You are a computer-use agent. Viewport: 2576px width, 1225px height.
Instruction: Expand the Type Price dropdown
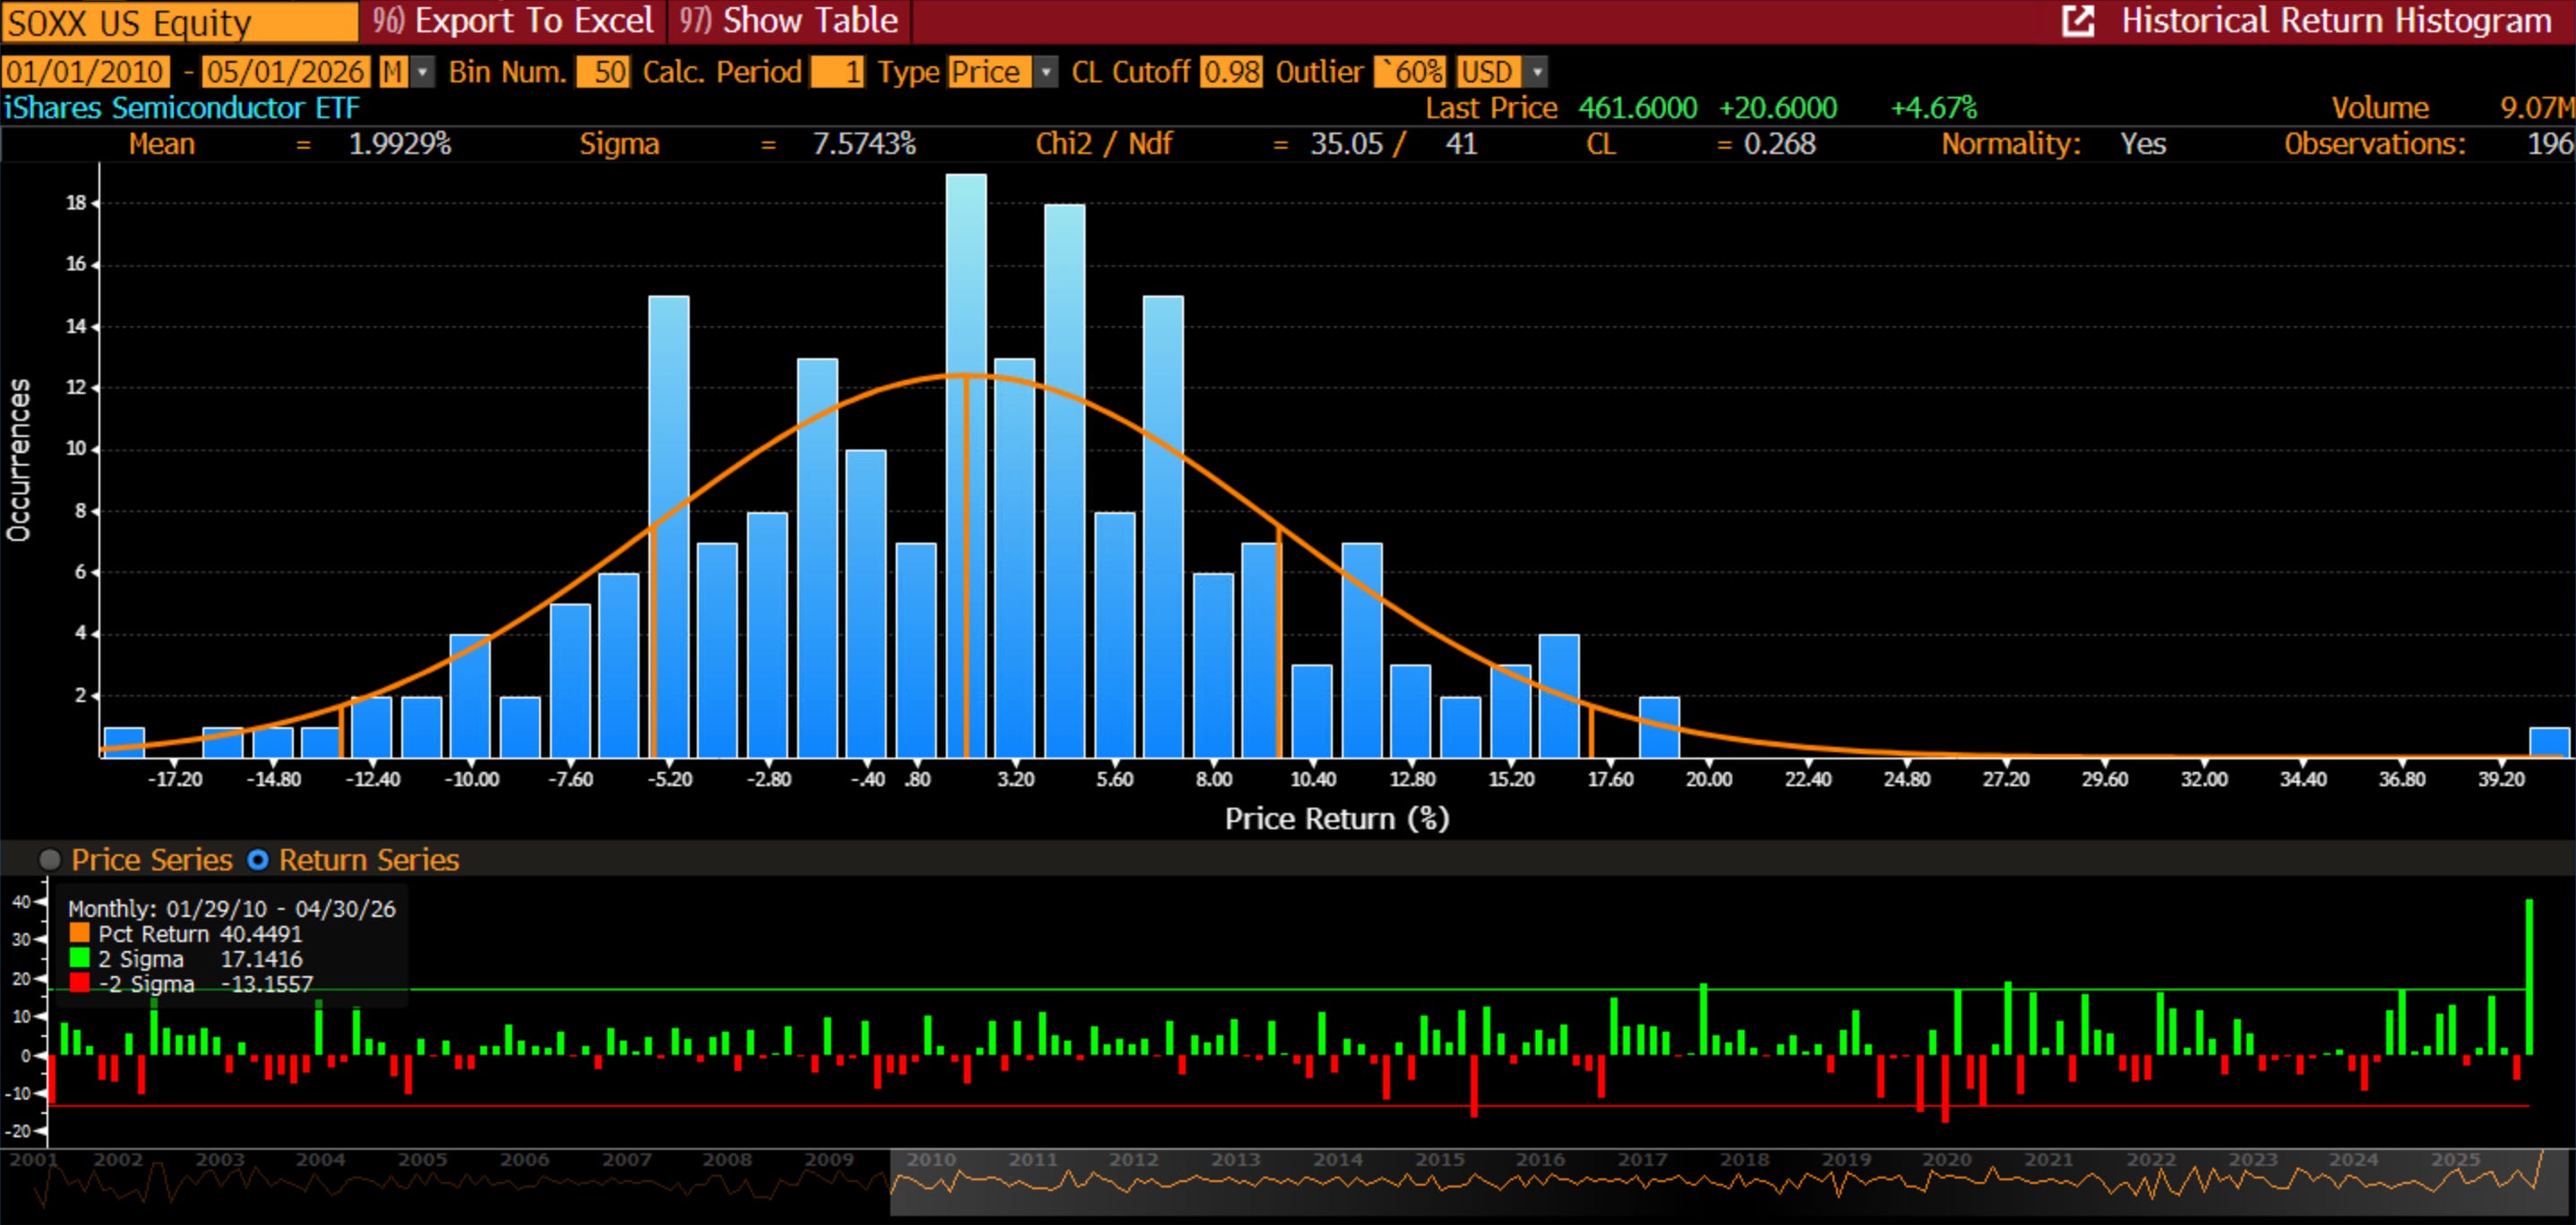1045,72
